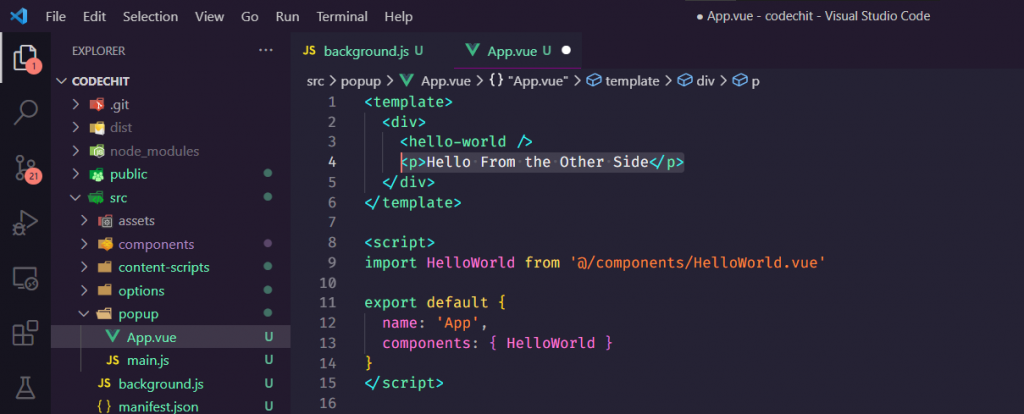Click the closing </template> tag
The height and width of the screenshot is (414, 1024).
pos(413,202)
